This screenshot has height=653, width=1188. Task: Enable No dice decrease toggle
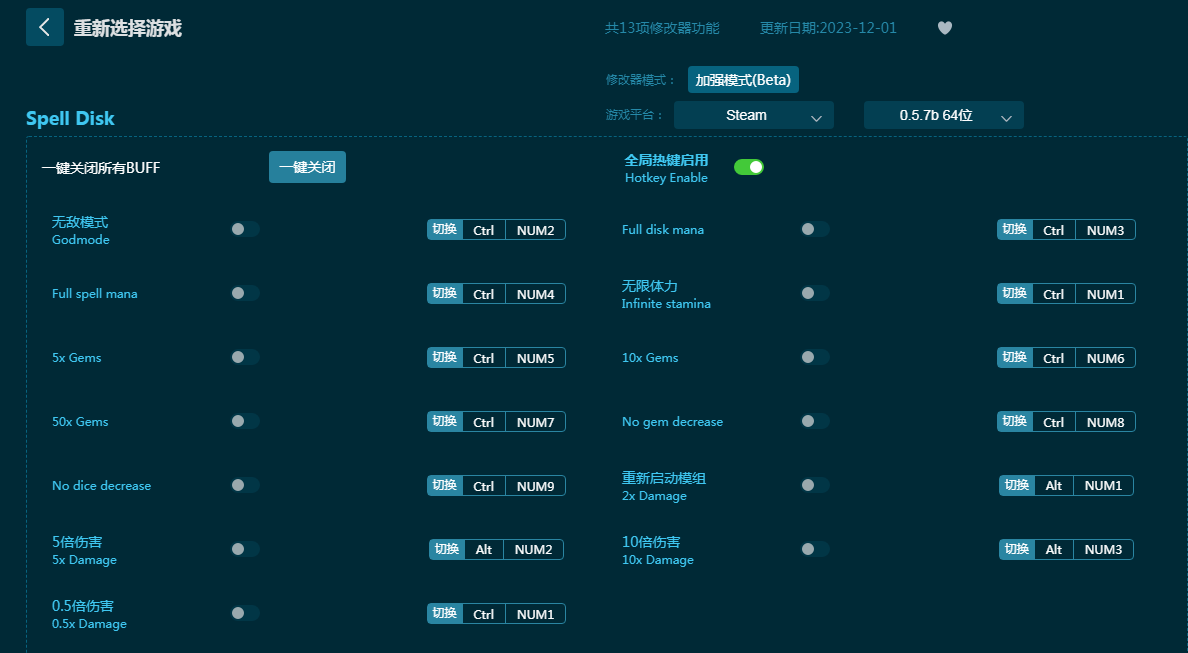244,485
